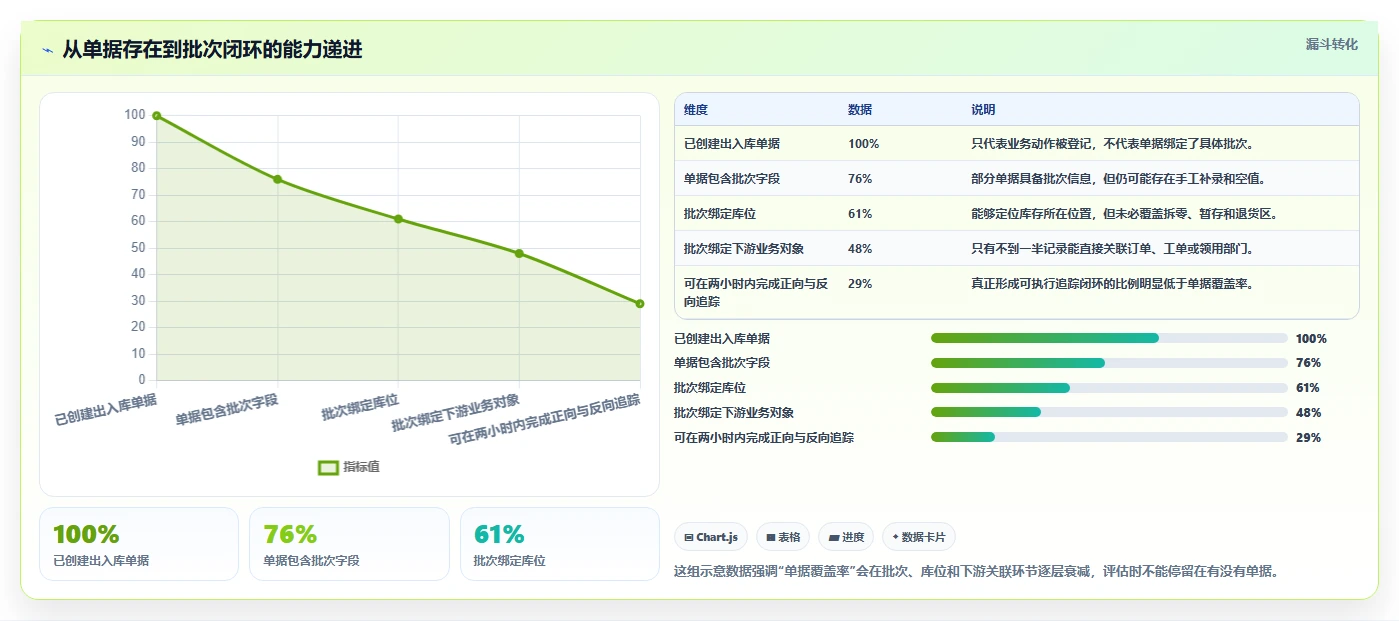Click the description starting 部分单据具备批次信息

click(x=1118, y=179)
